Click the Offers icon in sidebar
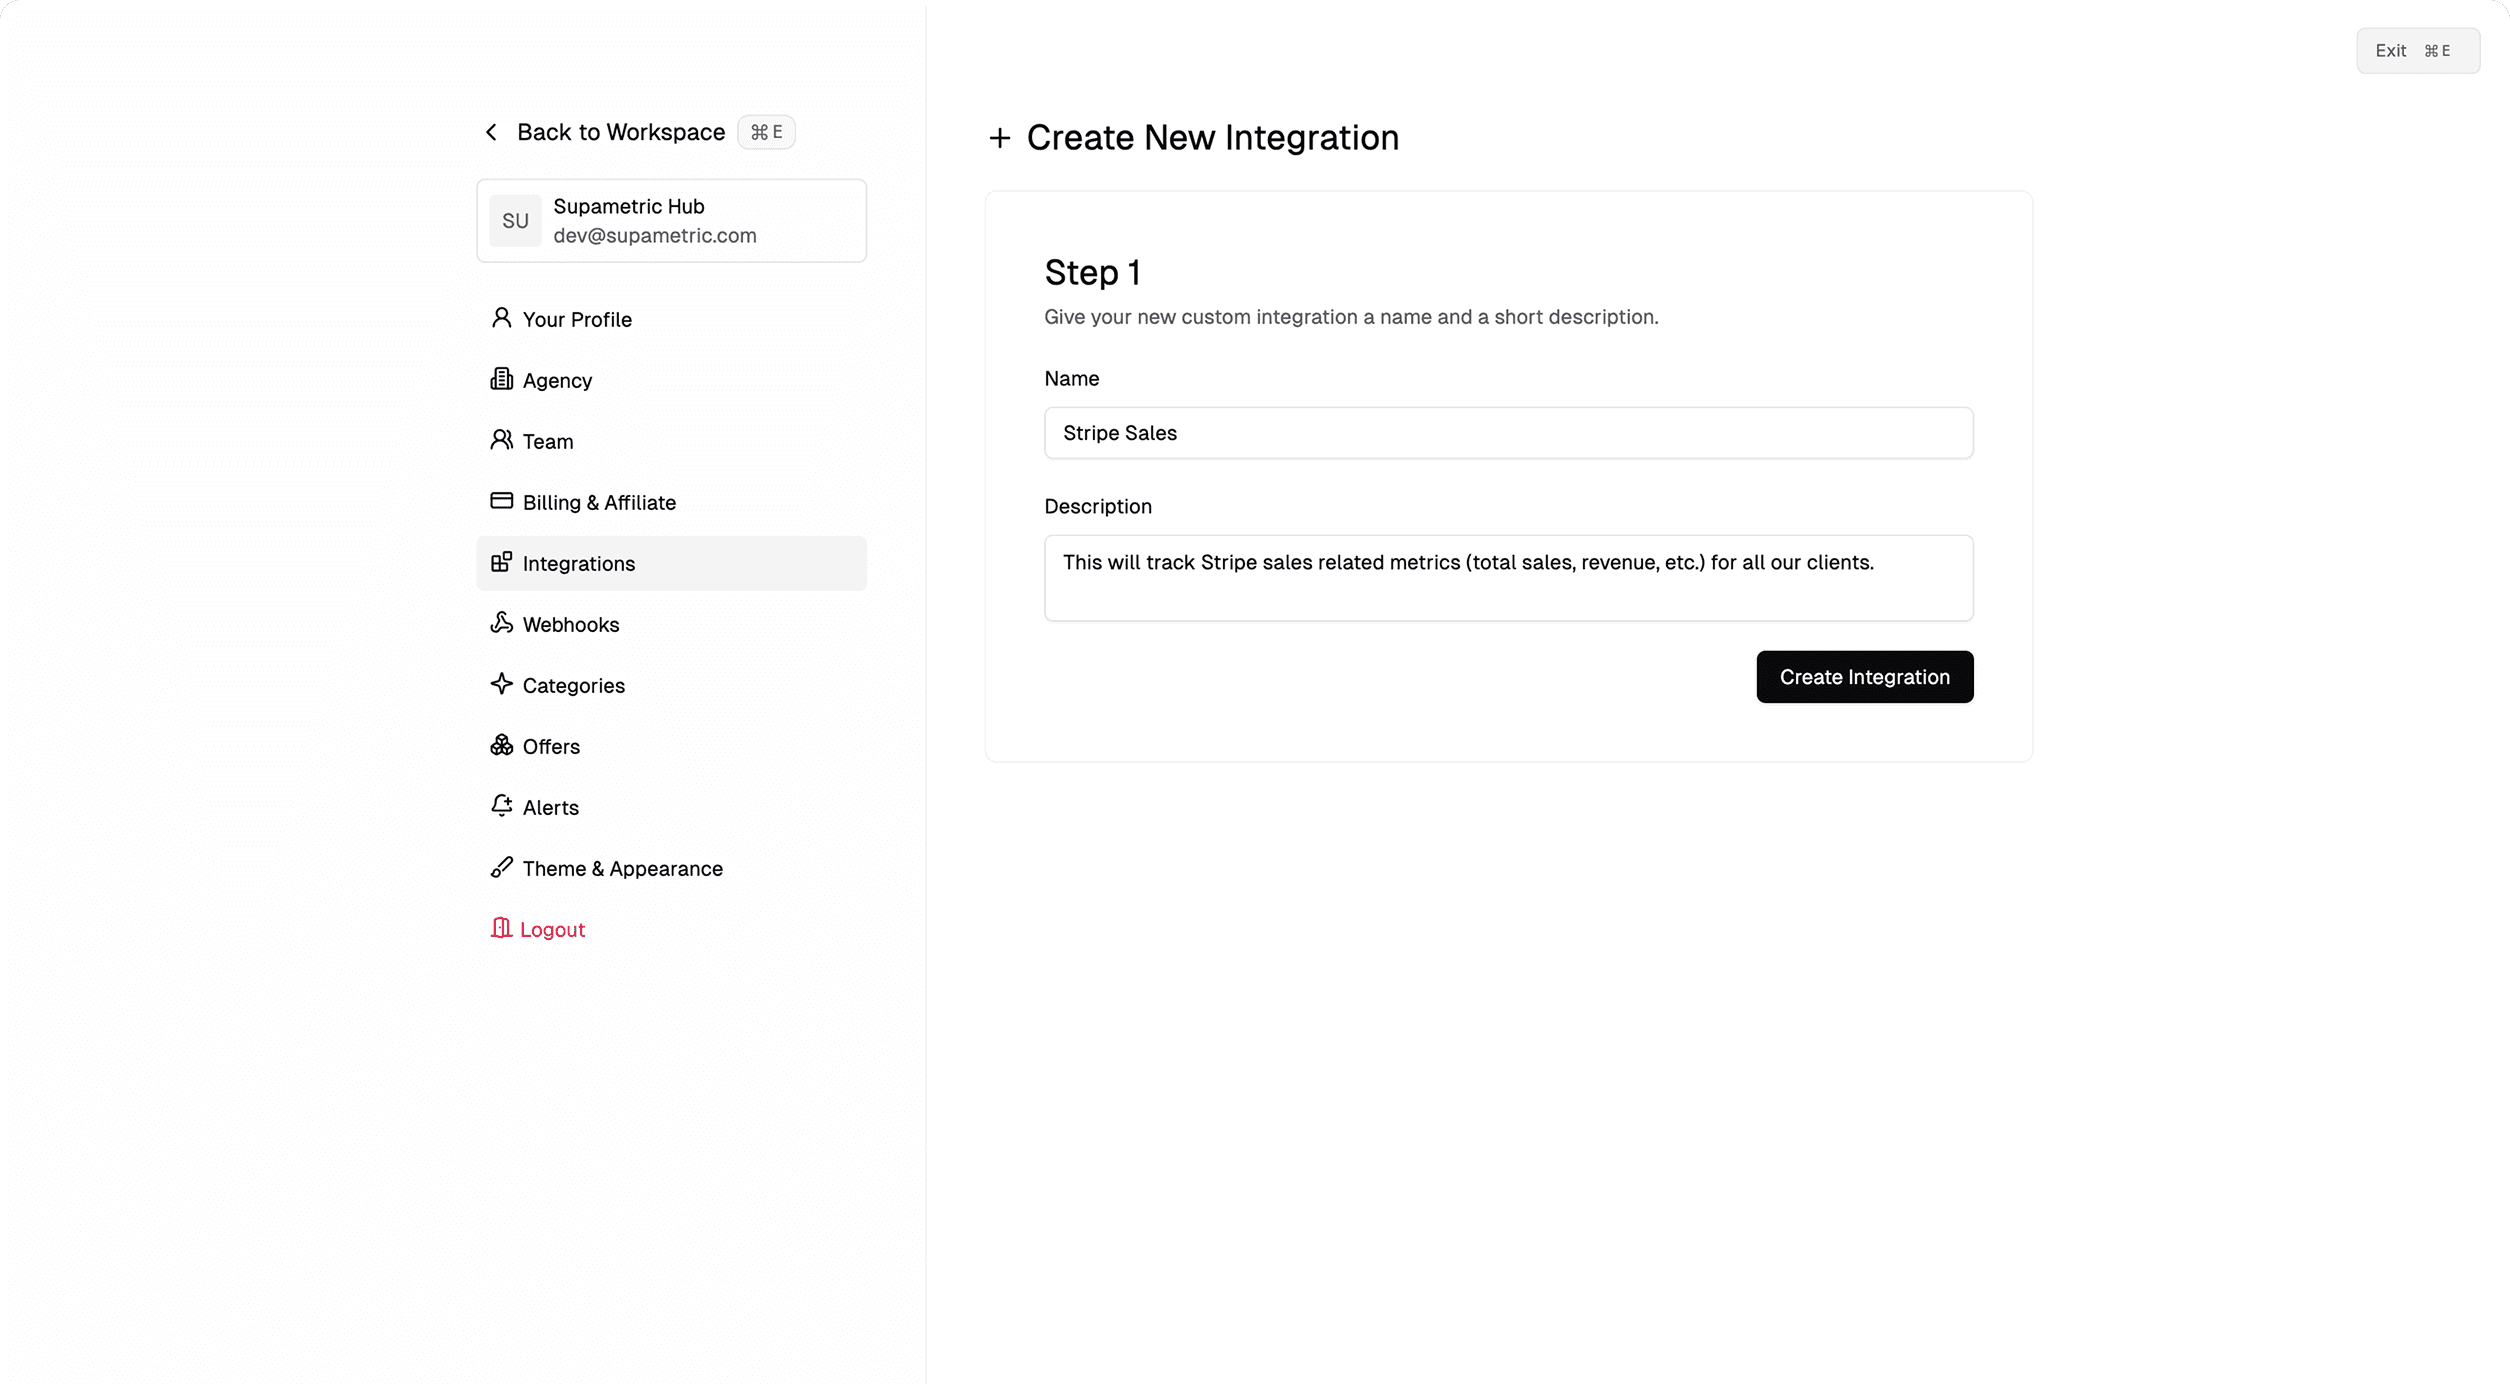2510x1390 pixels. [501, 745]
